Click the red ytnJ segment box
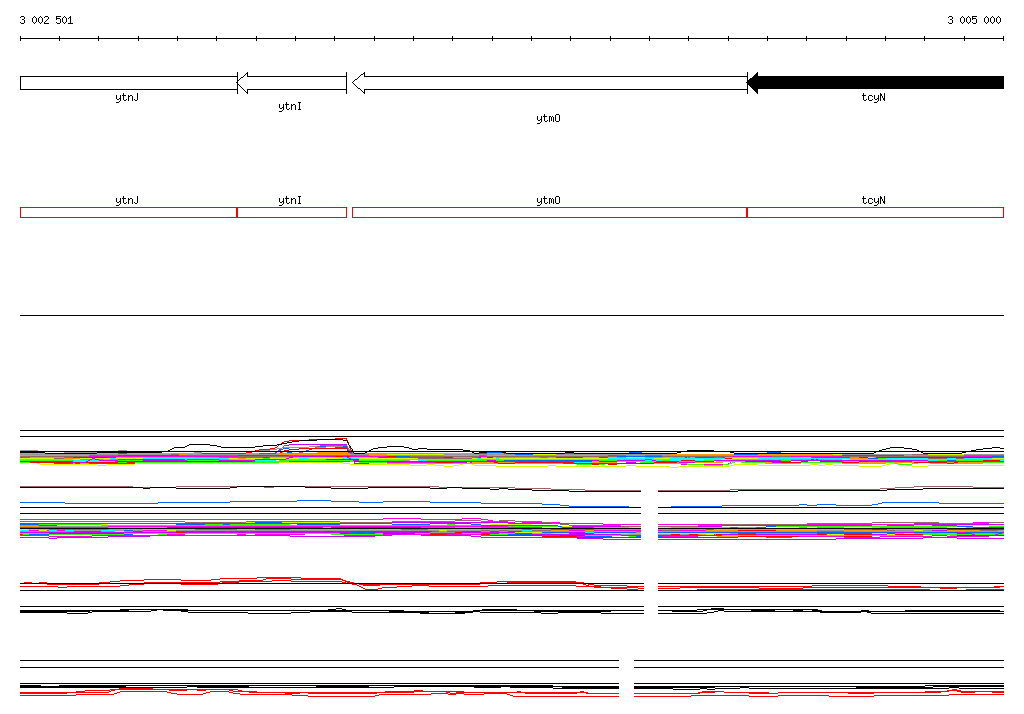1024x714 pixels. 129,212
